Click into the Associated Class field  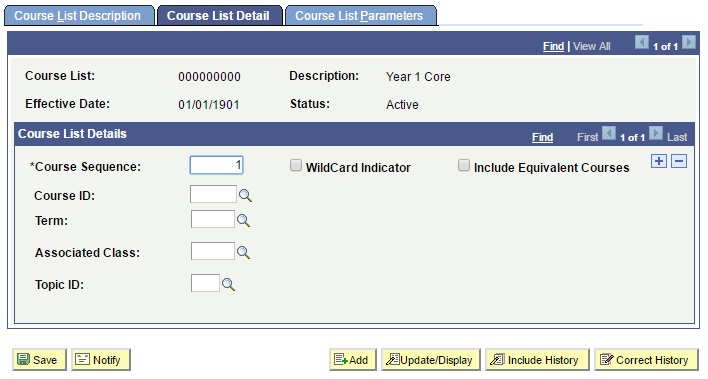[x=213, y=251]
